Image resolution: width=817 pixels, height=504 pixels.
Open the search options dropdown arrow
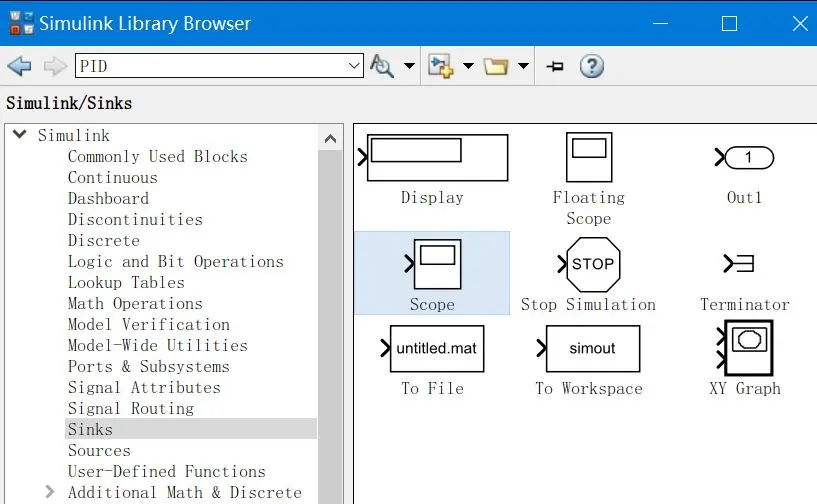410,66
